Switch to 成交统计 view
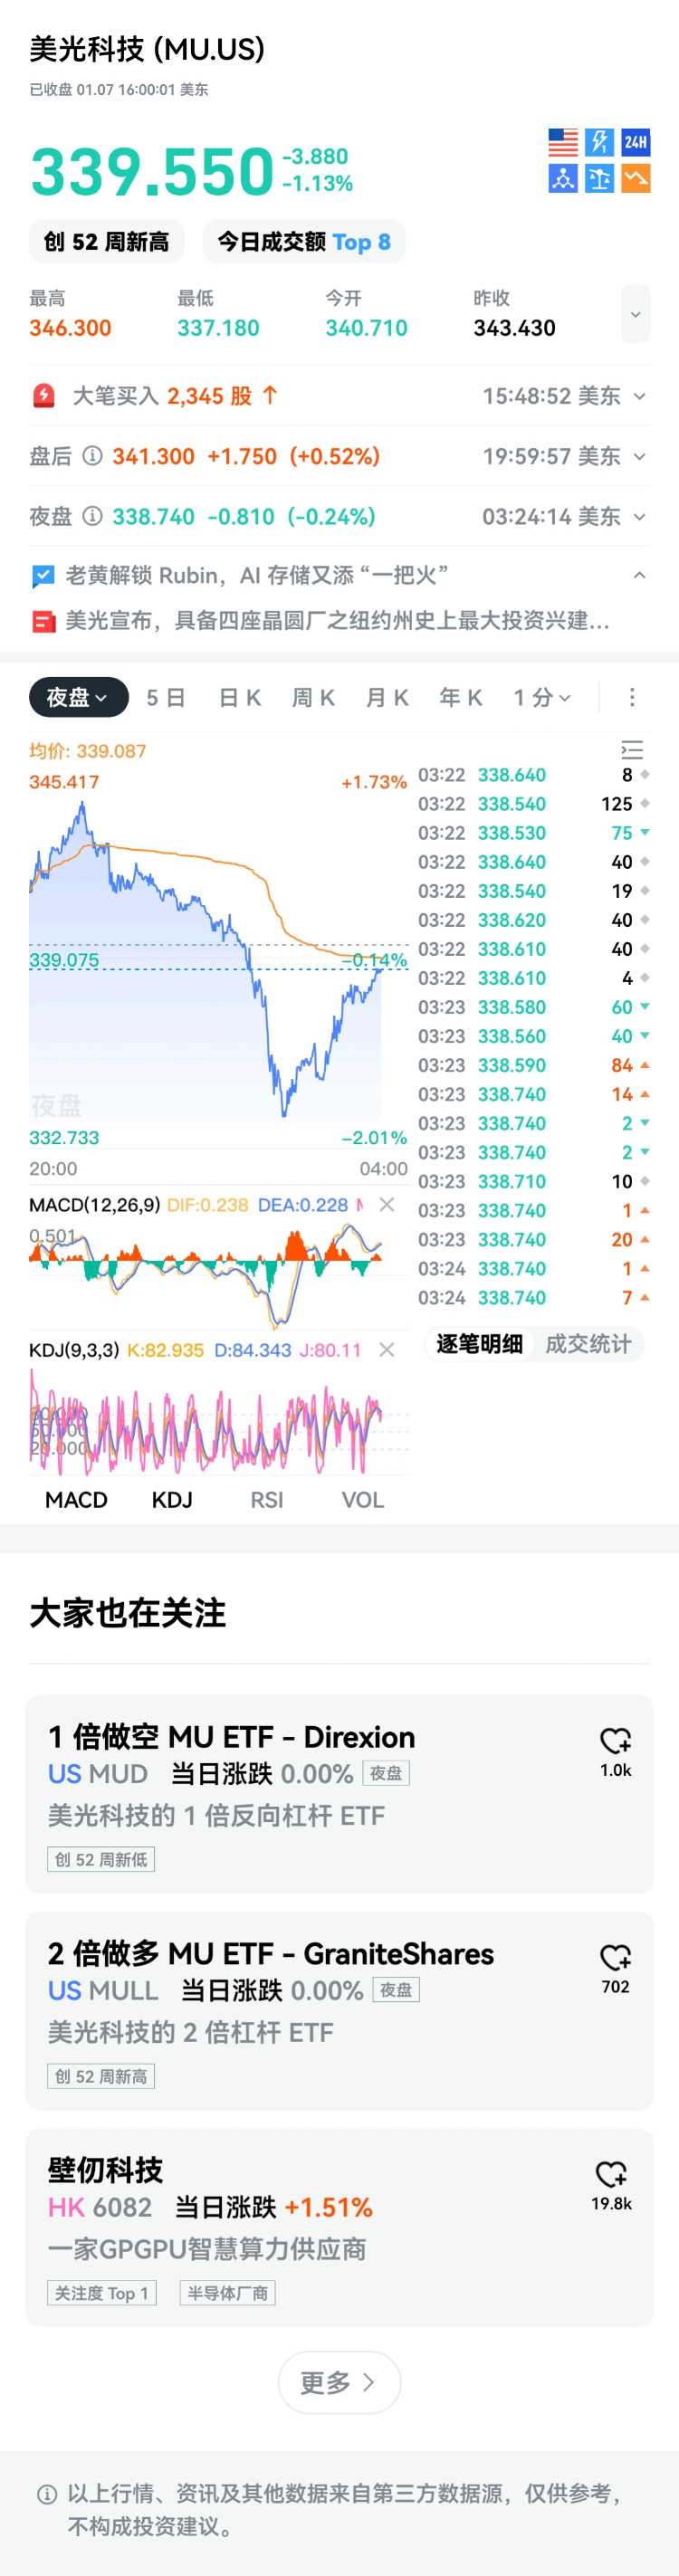 click(588, 1344)
